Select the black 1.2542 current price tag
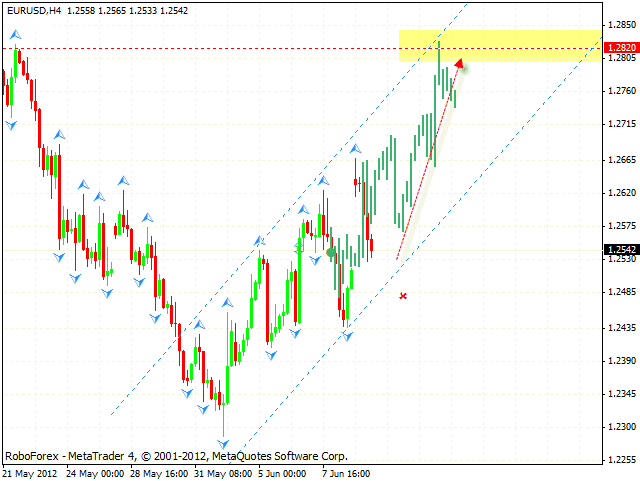 pos(620,250)
